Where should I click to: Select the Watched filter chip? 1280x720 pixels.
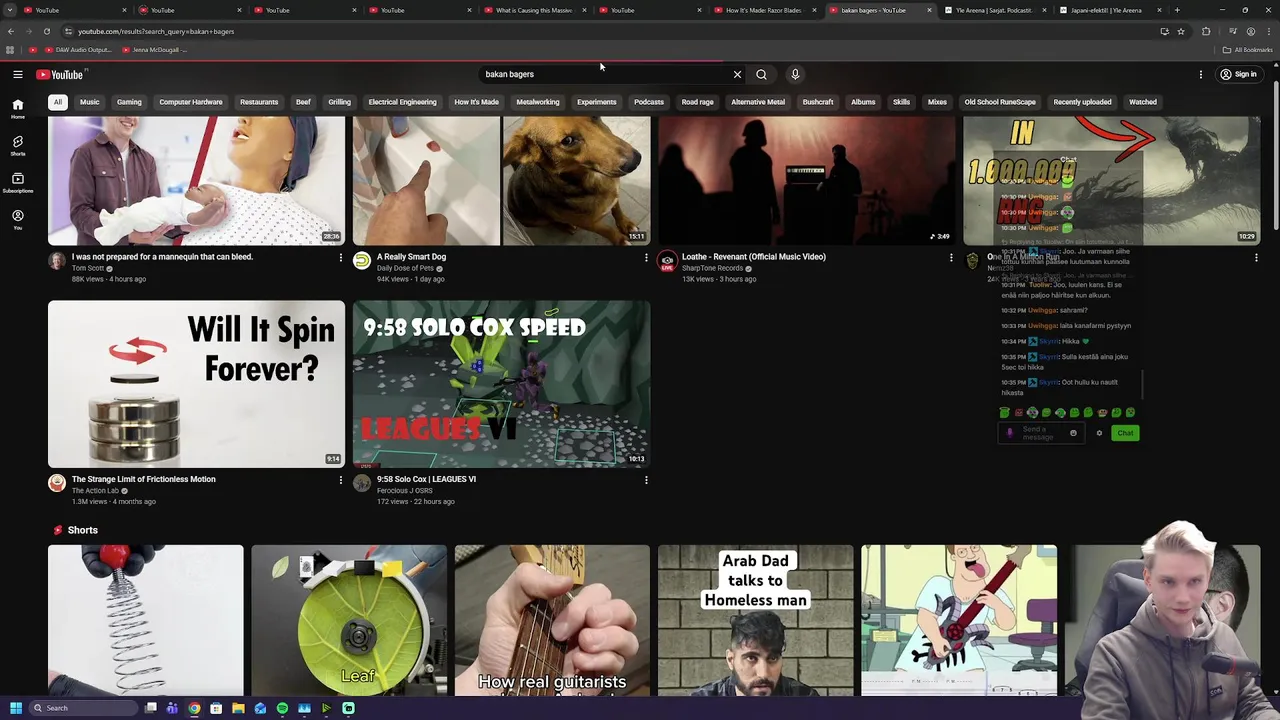[1143, 102]
